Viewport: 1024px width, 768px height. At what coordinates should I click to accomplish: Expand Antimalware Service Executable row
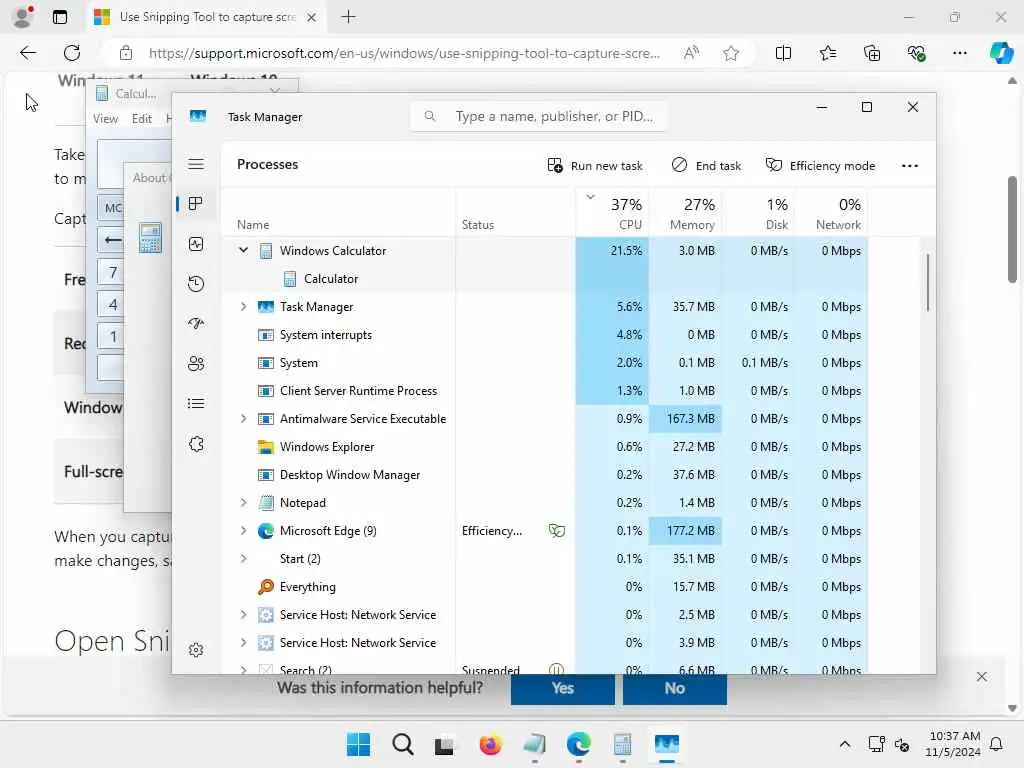click(x=244, y=419)
